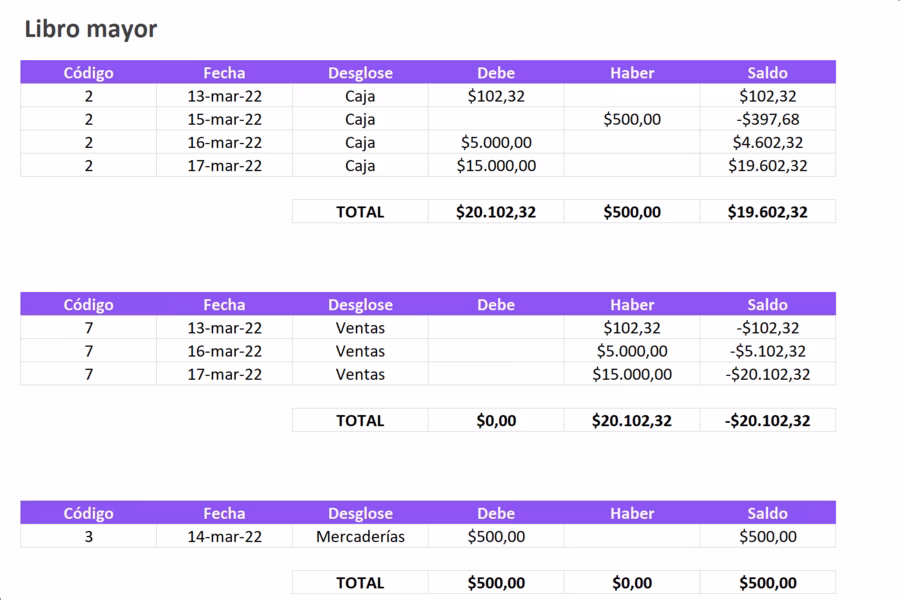This screenshot has height=600, width=900.
Task: Click the Mercaderías table's $0,00 Haber total
Action: point(632,583)
